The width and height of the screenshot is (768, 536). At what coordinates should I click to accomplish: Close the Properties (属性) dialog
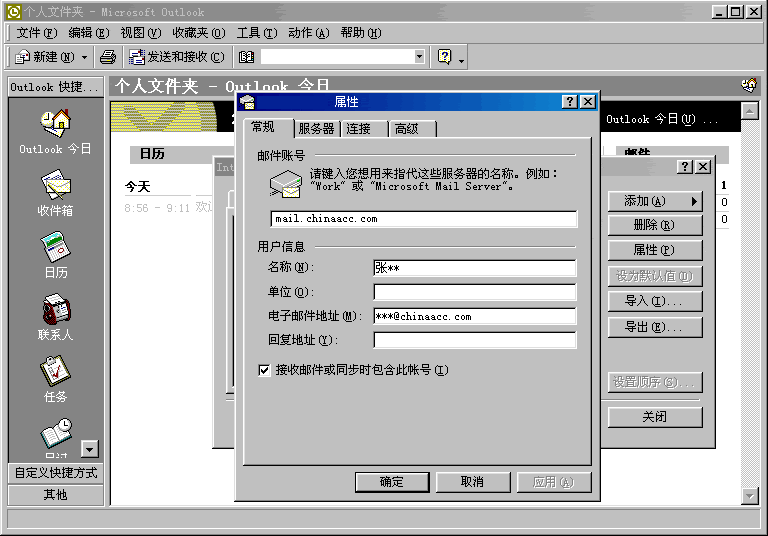[x=588, y=101]
